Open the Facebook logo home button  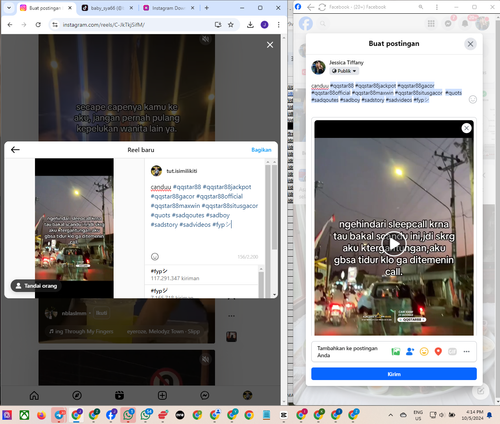pos(306,24)
